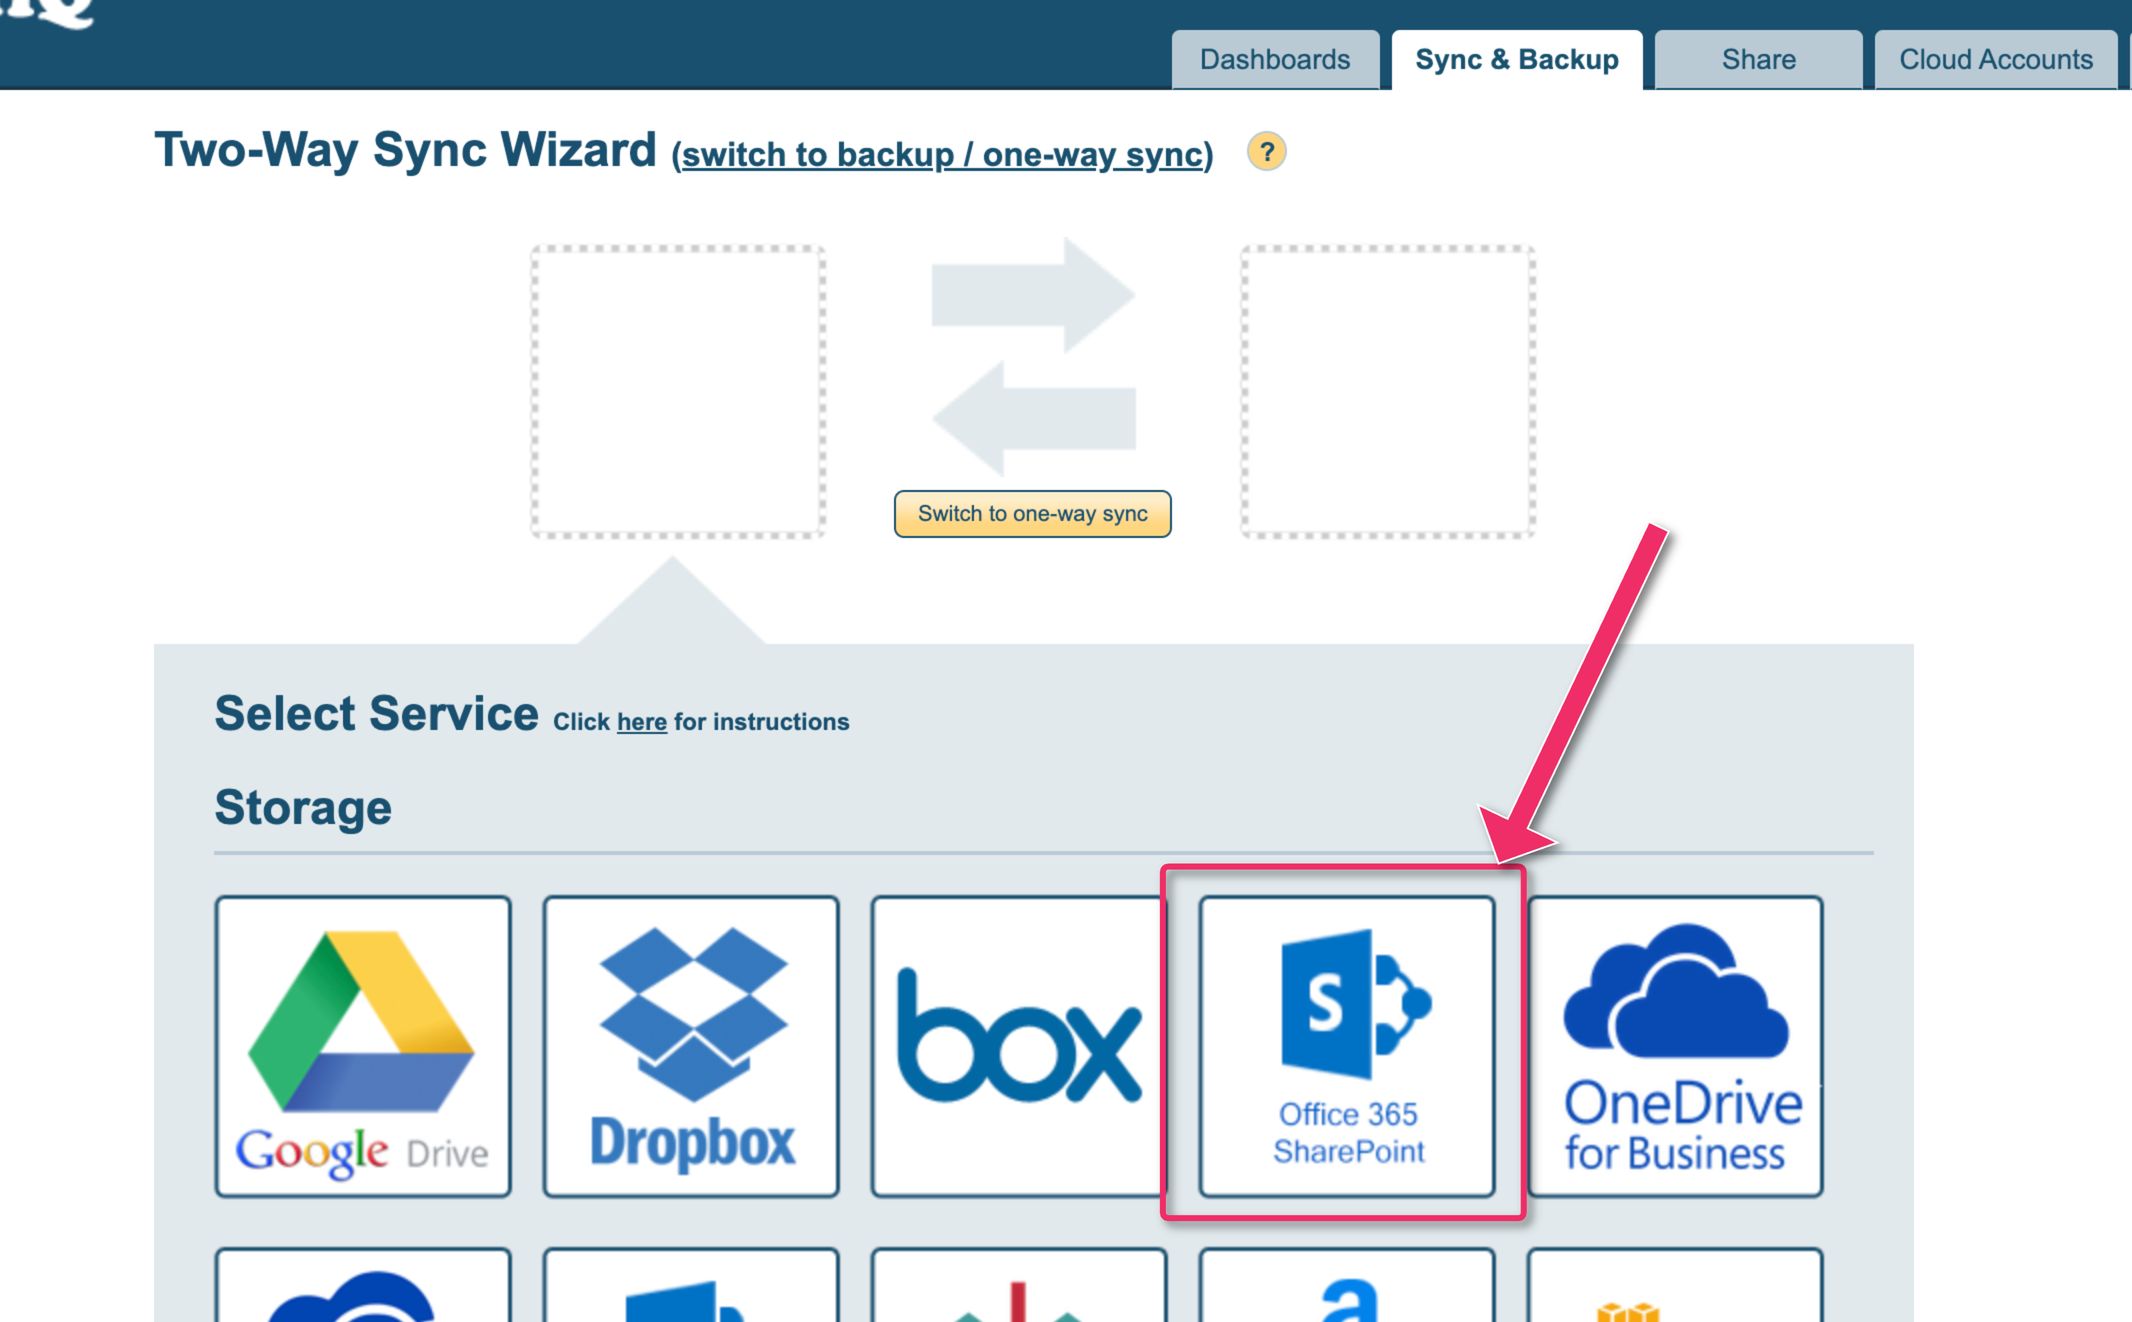Open the Share tab

(1758, 60)
